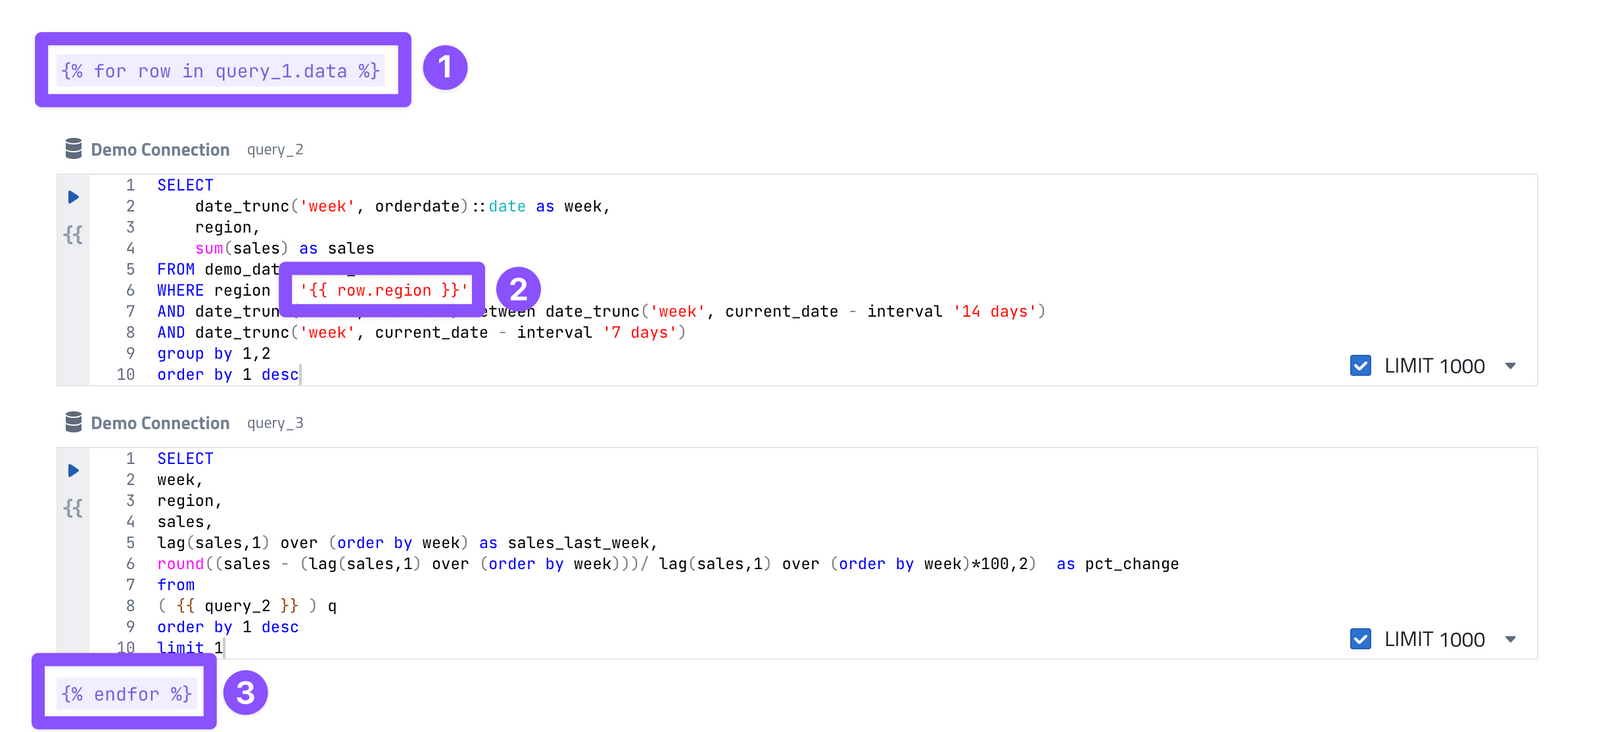The height and width of the screenshot is (732, 1600).
Task: Open the limit dropdown arrow for query_3
Action: [x=1510, y=639]
